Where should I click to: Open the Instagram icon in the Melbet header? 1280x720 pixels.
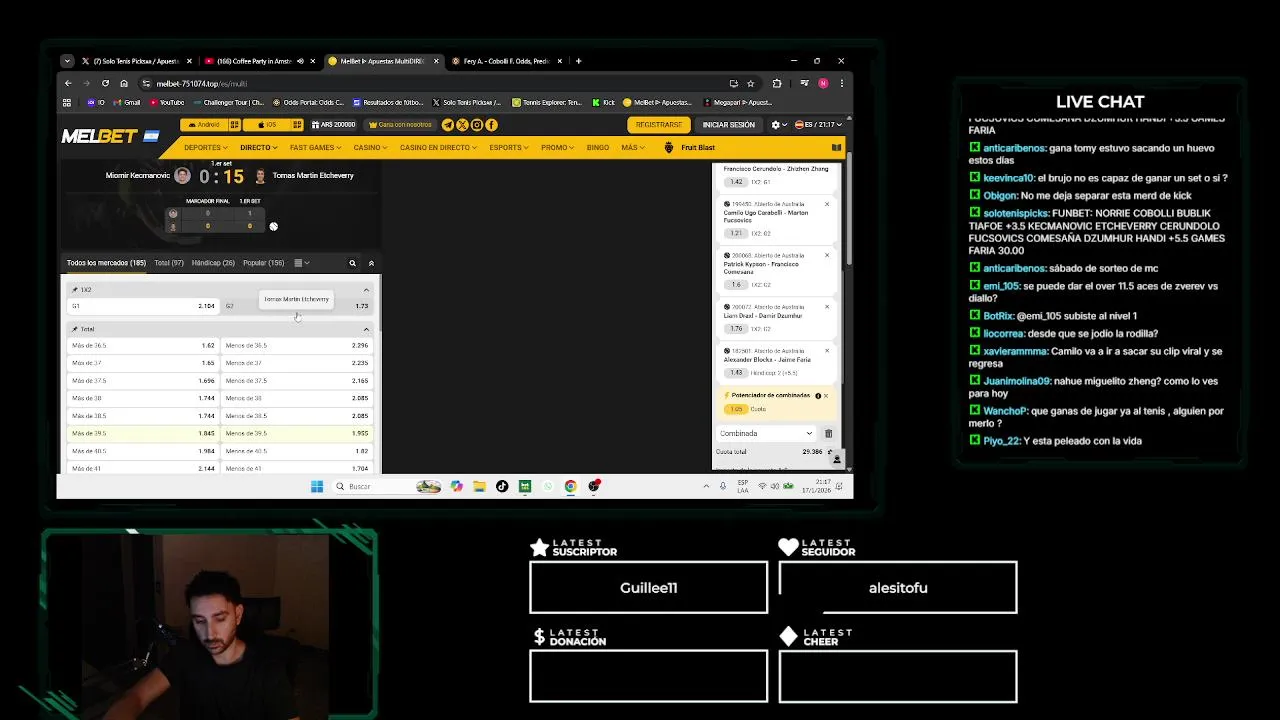[477, 125]
